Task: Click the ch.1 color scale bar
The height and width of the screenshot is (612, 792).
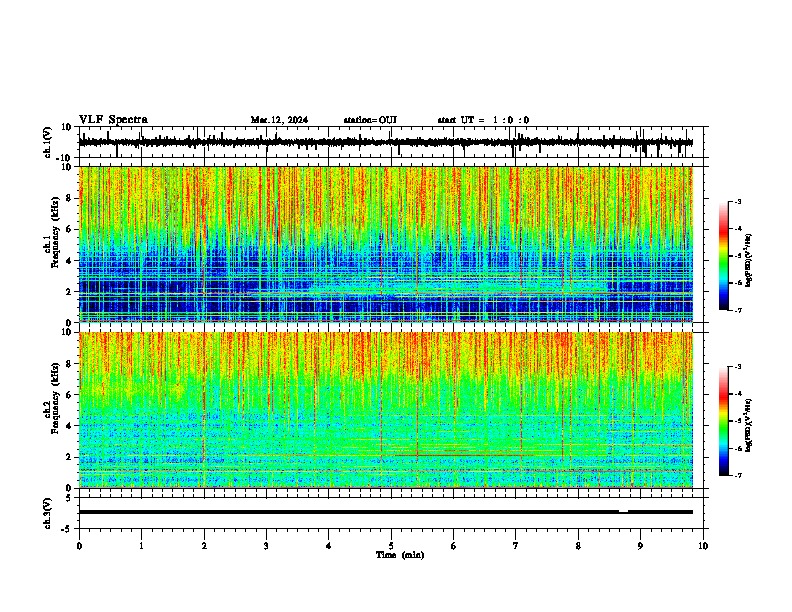Action: [723, 256]
